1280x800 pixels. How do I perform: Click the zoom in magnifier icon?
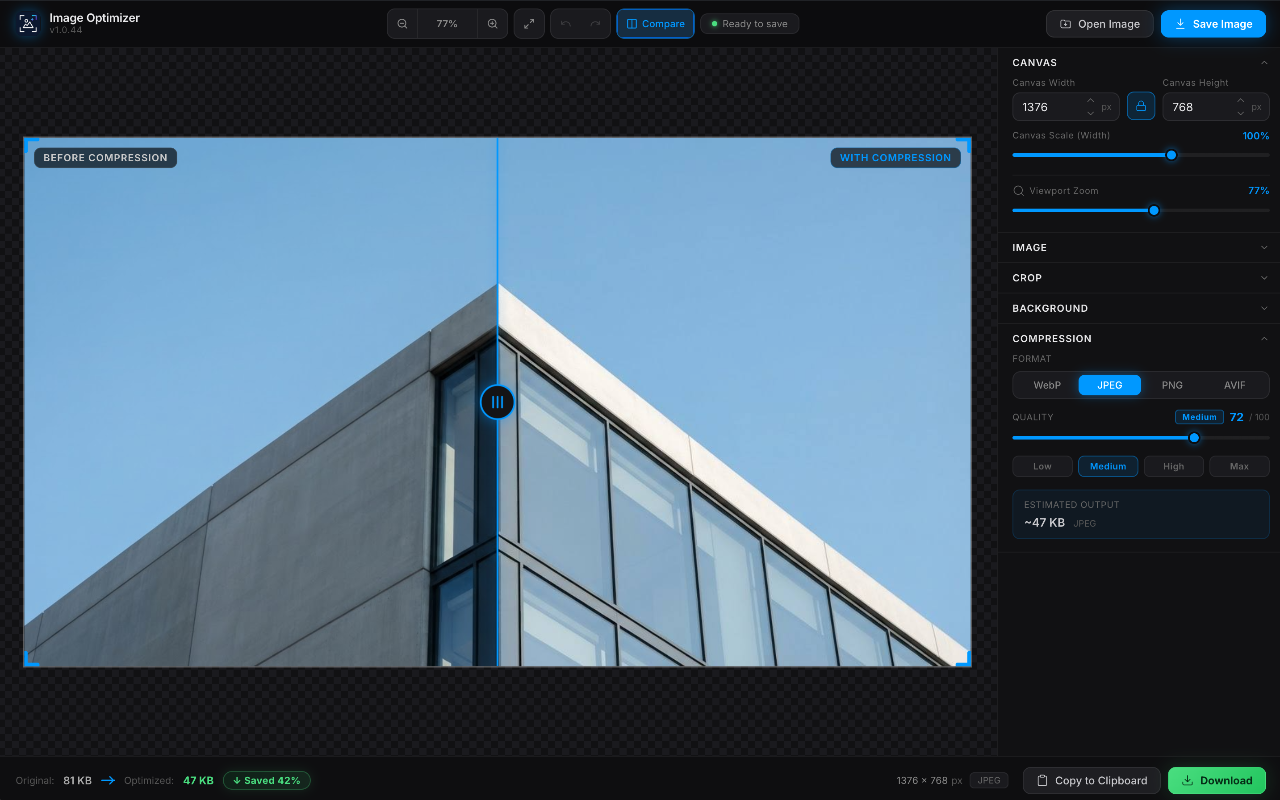click(492, 24)
